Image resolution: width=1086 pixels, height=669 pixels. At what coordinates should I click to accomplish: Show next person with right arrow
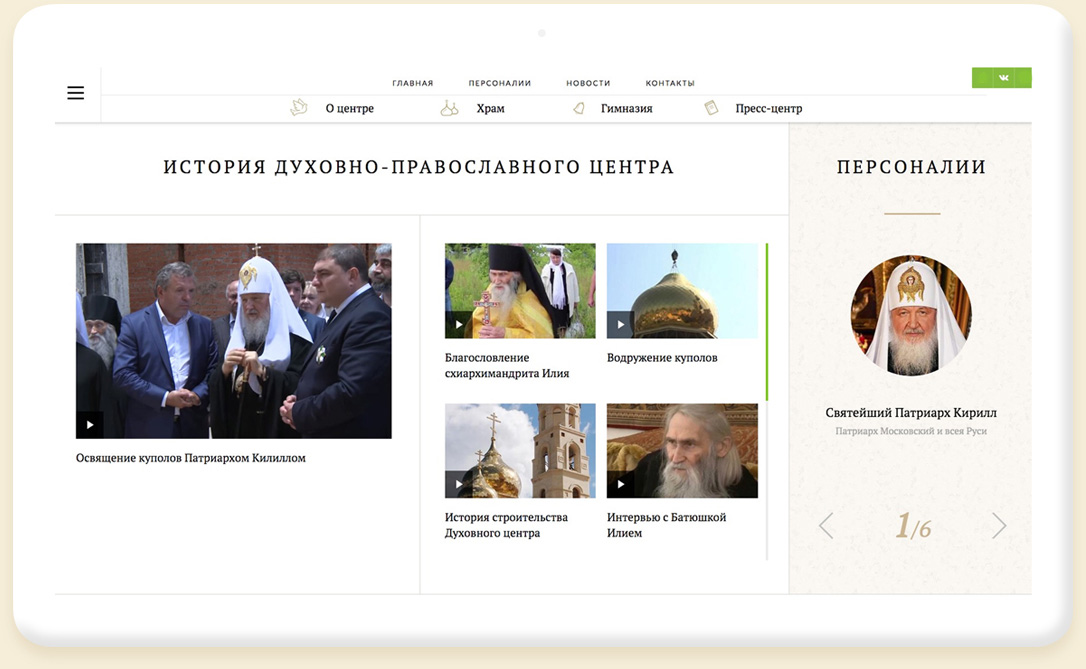pyautogui.click(x=998, y=526)
